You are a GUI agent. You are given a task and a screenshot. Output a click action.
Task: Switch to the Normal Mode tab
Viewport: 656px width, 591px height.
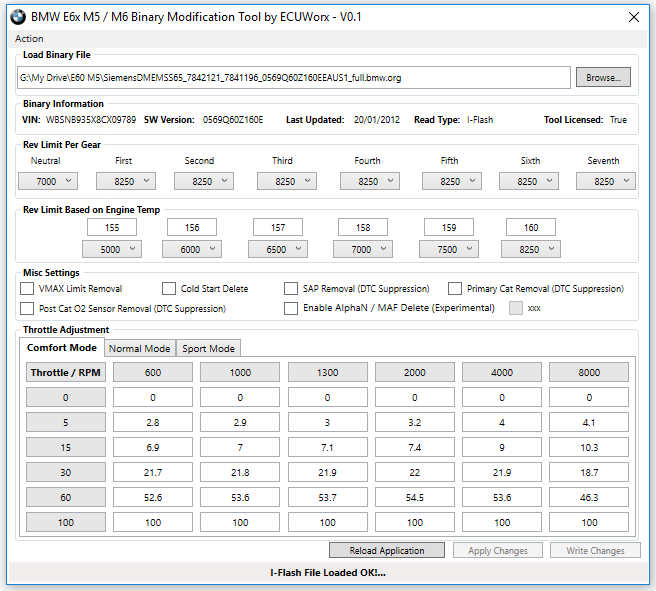139,349
